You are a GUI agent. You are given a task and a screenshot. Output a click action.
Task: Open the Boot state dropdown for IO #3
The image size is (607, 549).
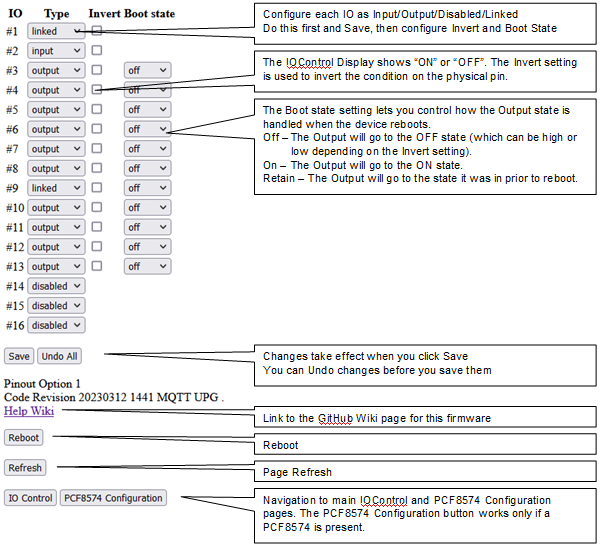pos(147,70)
